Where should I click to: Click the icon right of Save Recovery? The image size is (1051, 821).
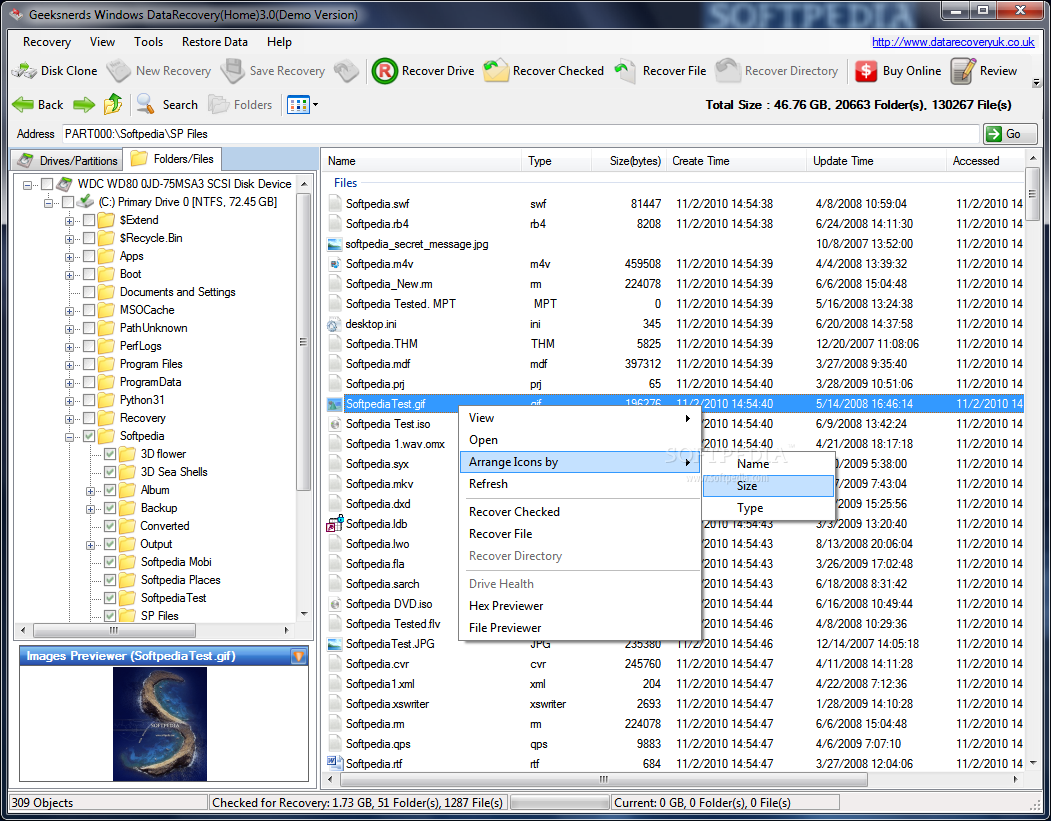tap(347, 71)
